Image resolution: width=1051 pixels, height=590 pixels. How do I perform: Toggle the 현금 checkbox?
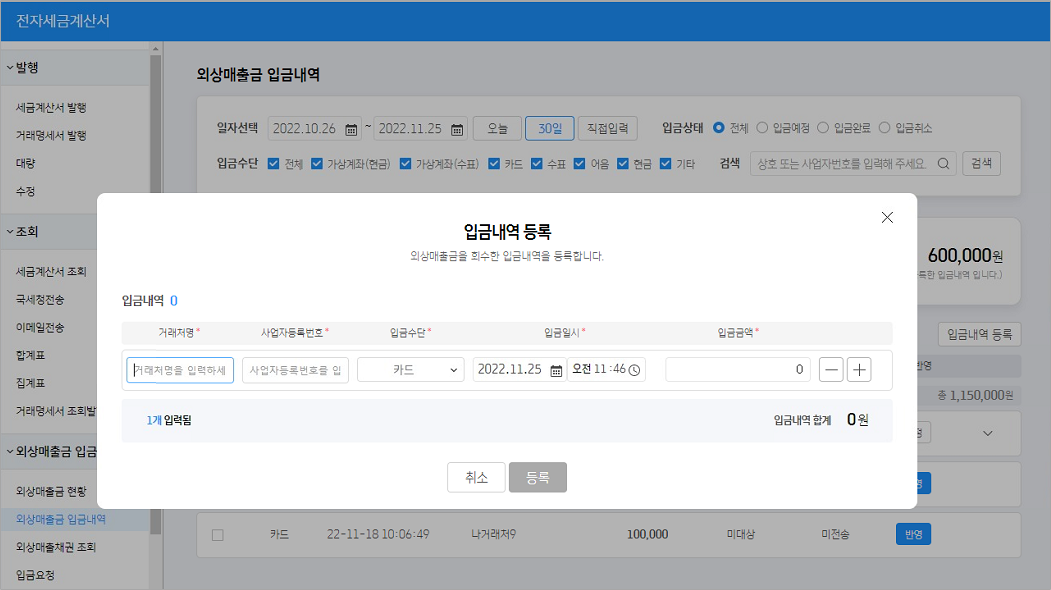(x=623, y=164)
